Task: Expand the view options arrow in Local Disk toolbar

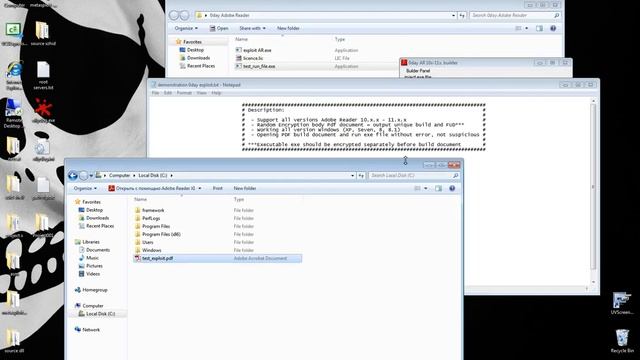Action: point(426,189)
